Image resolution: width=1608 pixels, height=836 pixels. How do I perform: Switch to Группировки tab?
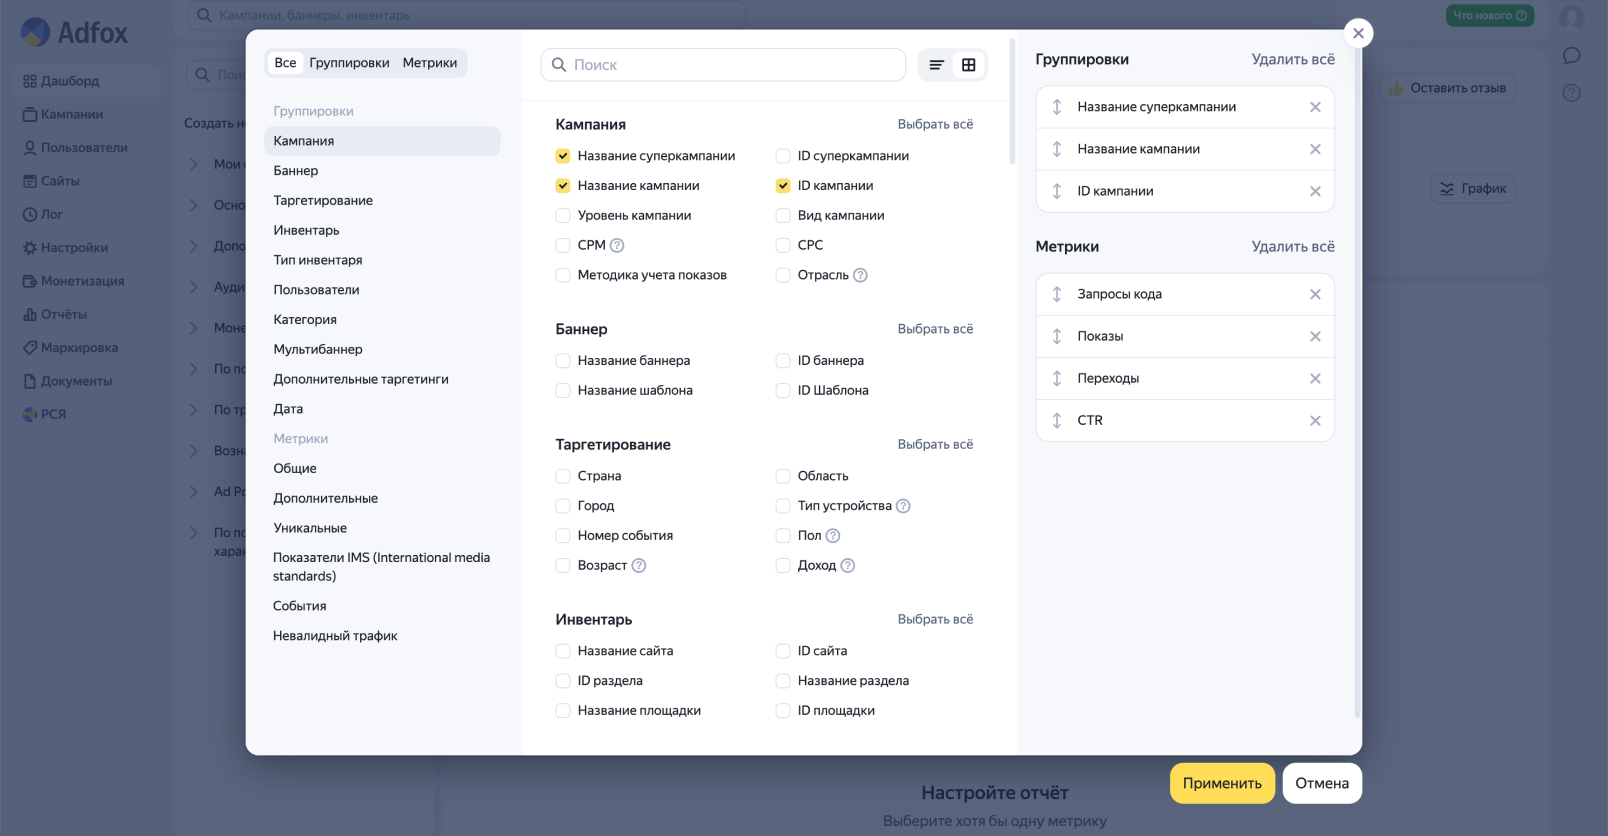(x=349, y=63)
